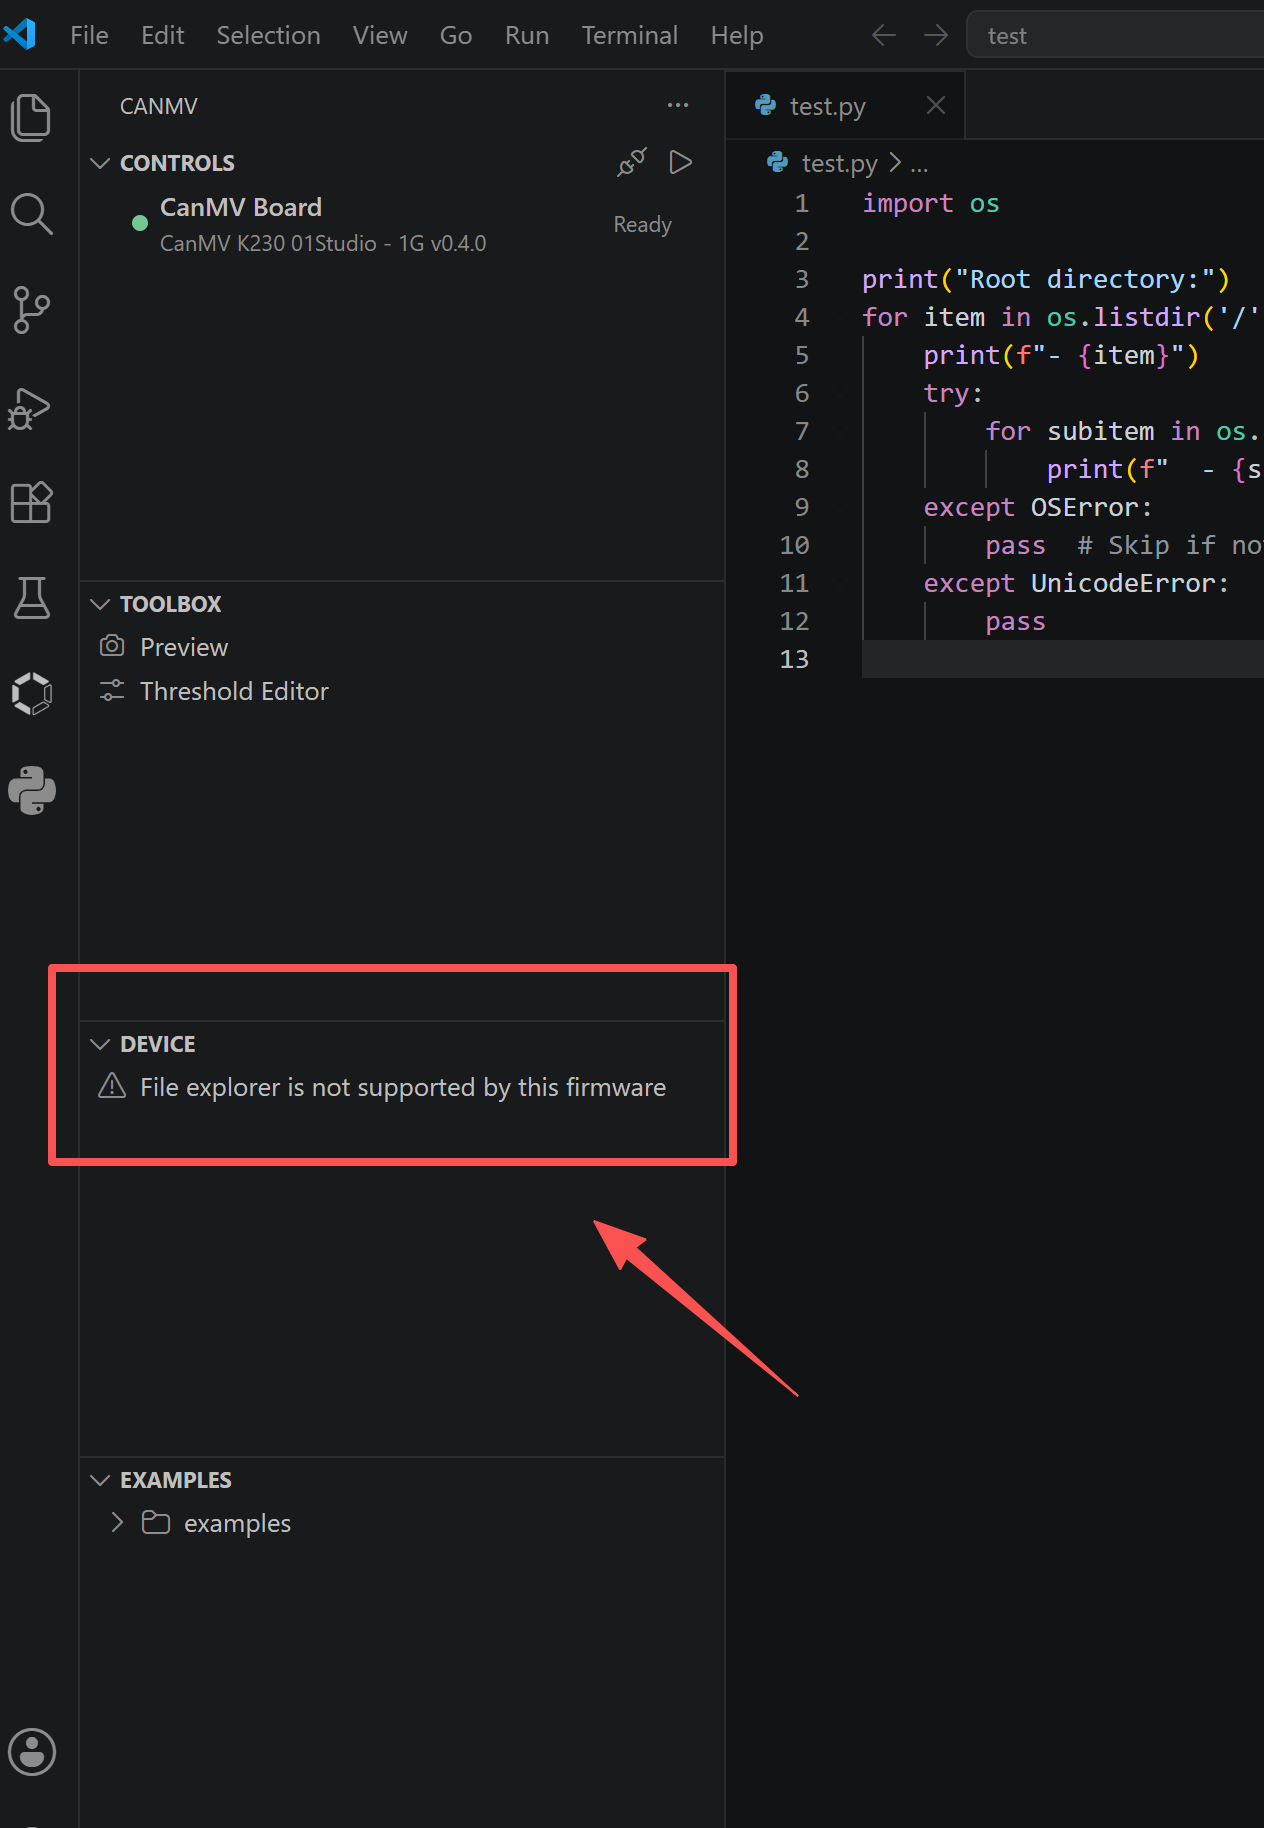Image resolution: width=1264 pixels, height=1828 pixels.
Task: Open the Python view icon
Action: click(x=31, y=790)
